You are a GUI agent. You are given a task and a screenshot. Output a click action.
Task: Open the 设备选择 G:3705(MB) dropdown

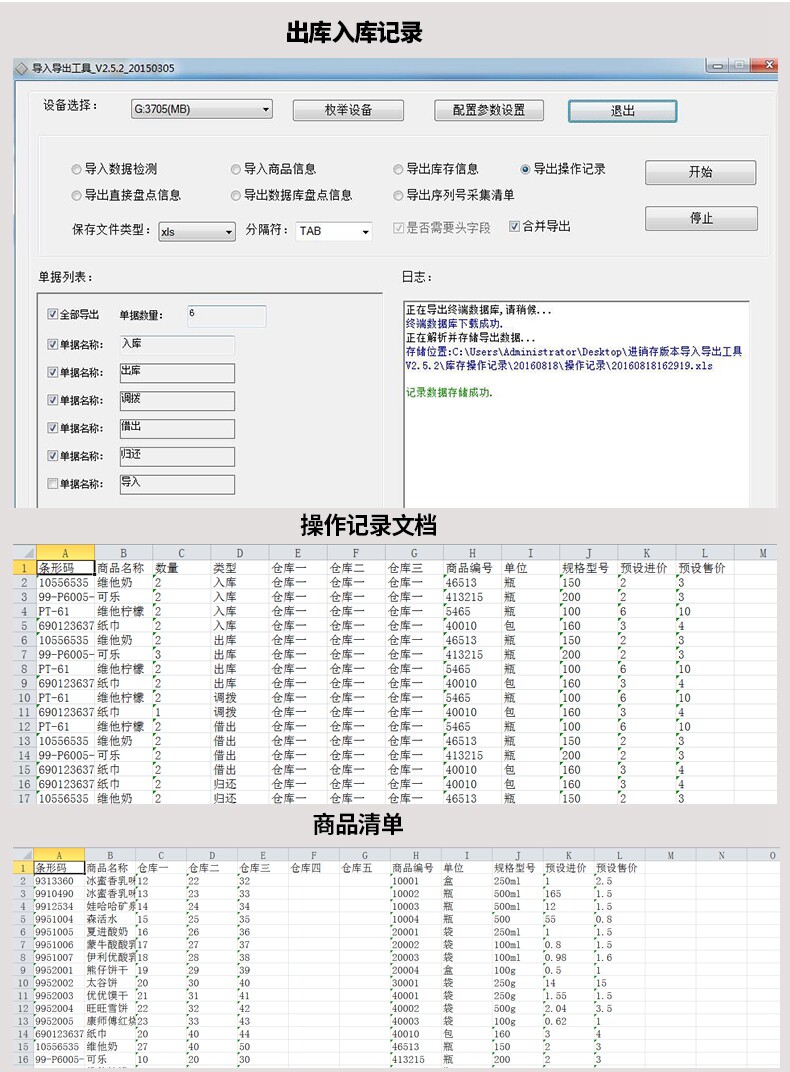[x=202, y=109]
